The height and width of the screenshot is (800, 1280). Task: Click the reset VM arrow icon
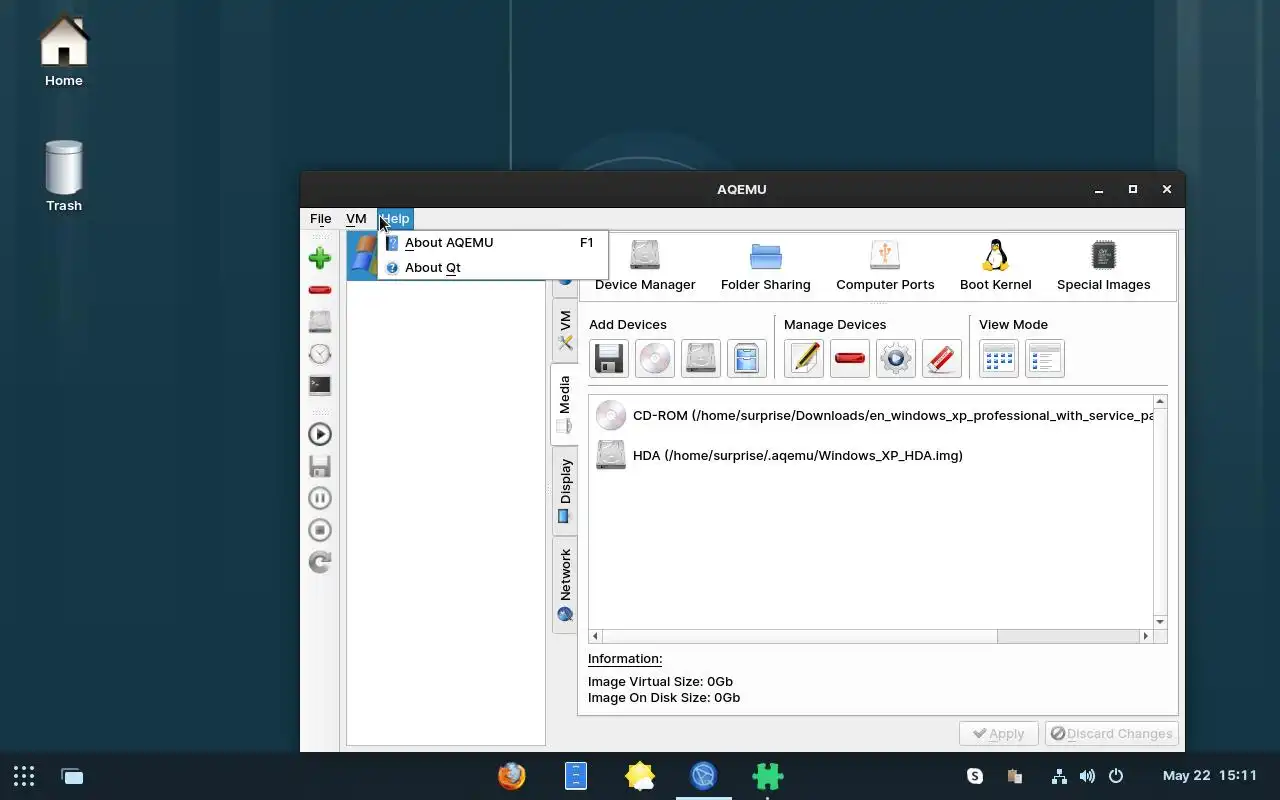click(320, 562)
